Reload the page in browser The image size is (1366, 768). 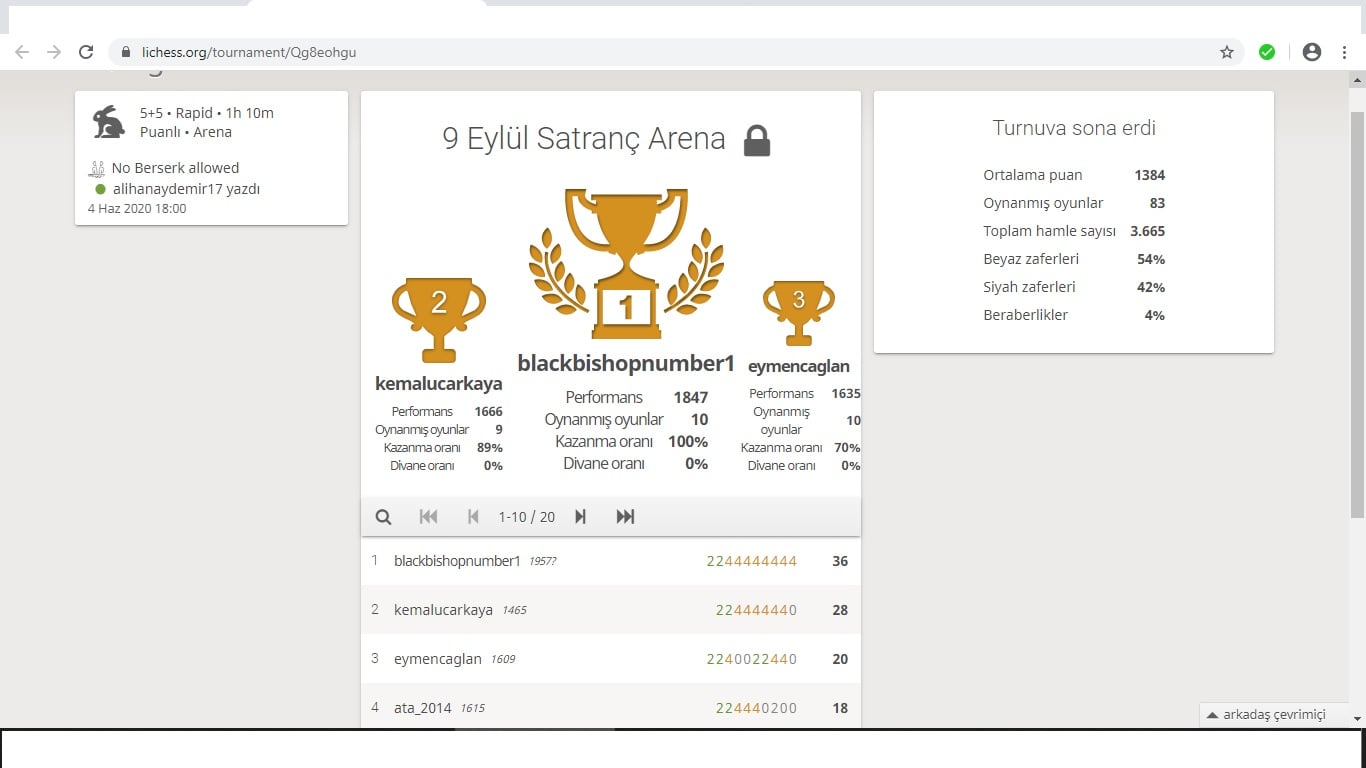click(x=86, y=52)
